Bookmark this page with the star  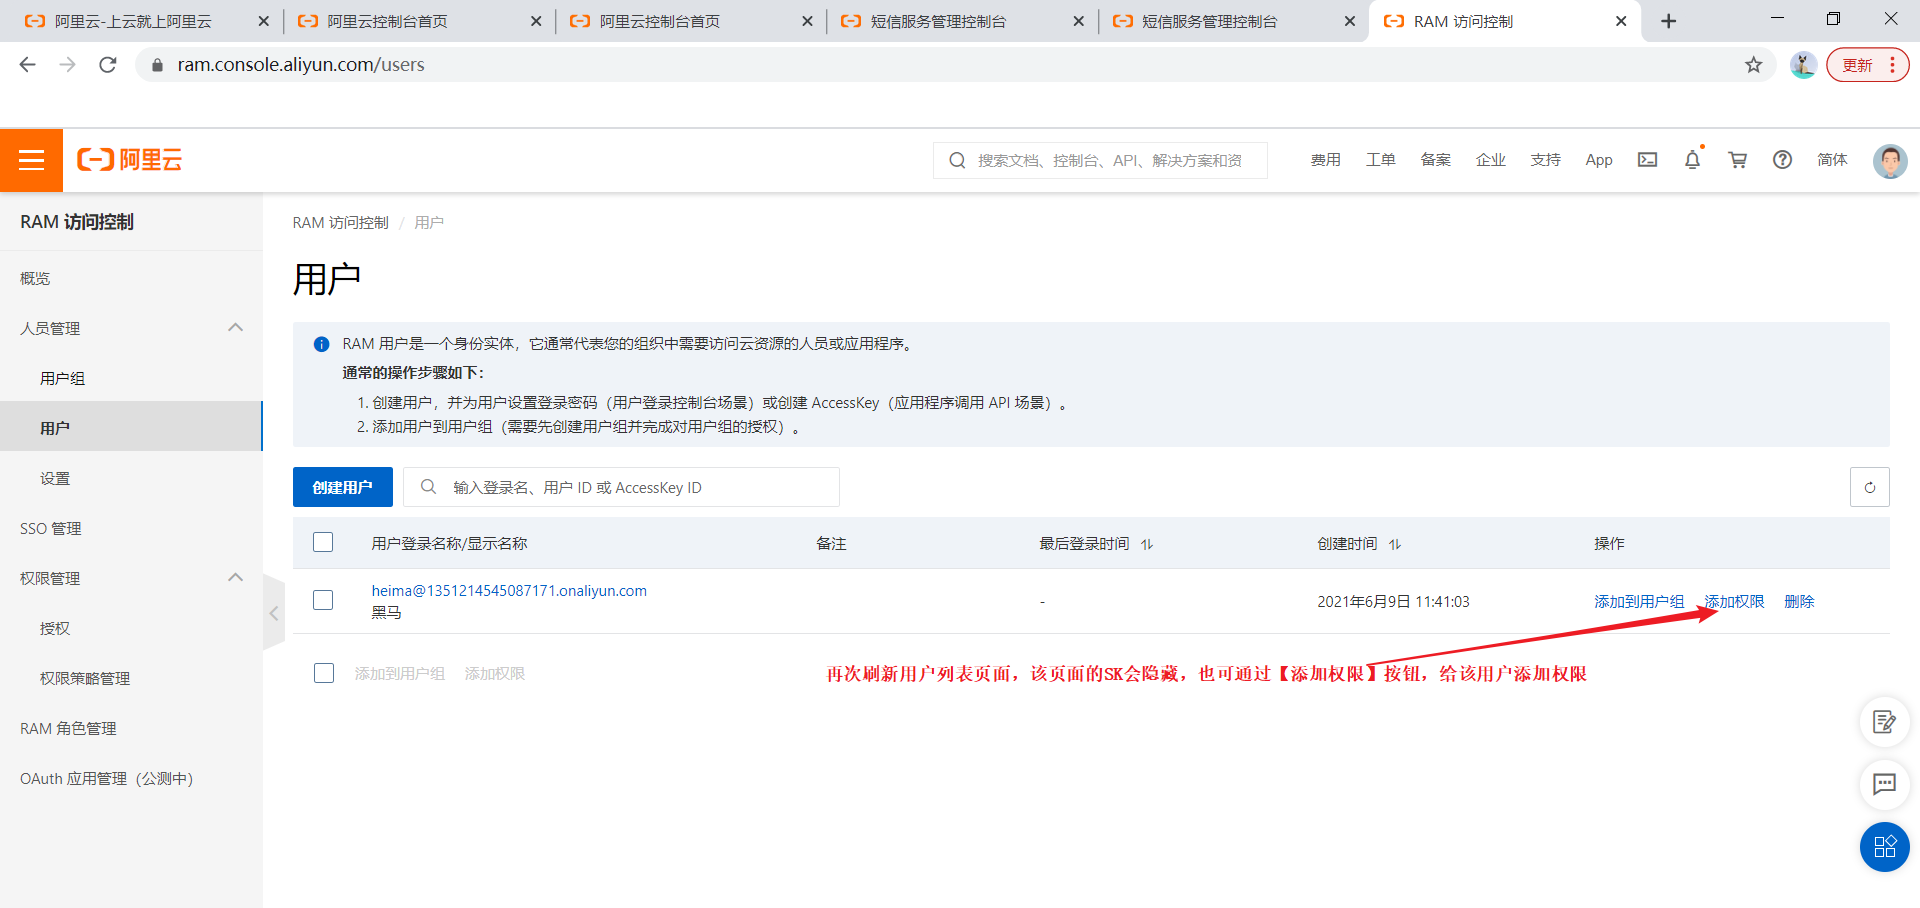click(1753, 65)
